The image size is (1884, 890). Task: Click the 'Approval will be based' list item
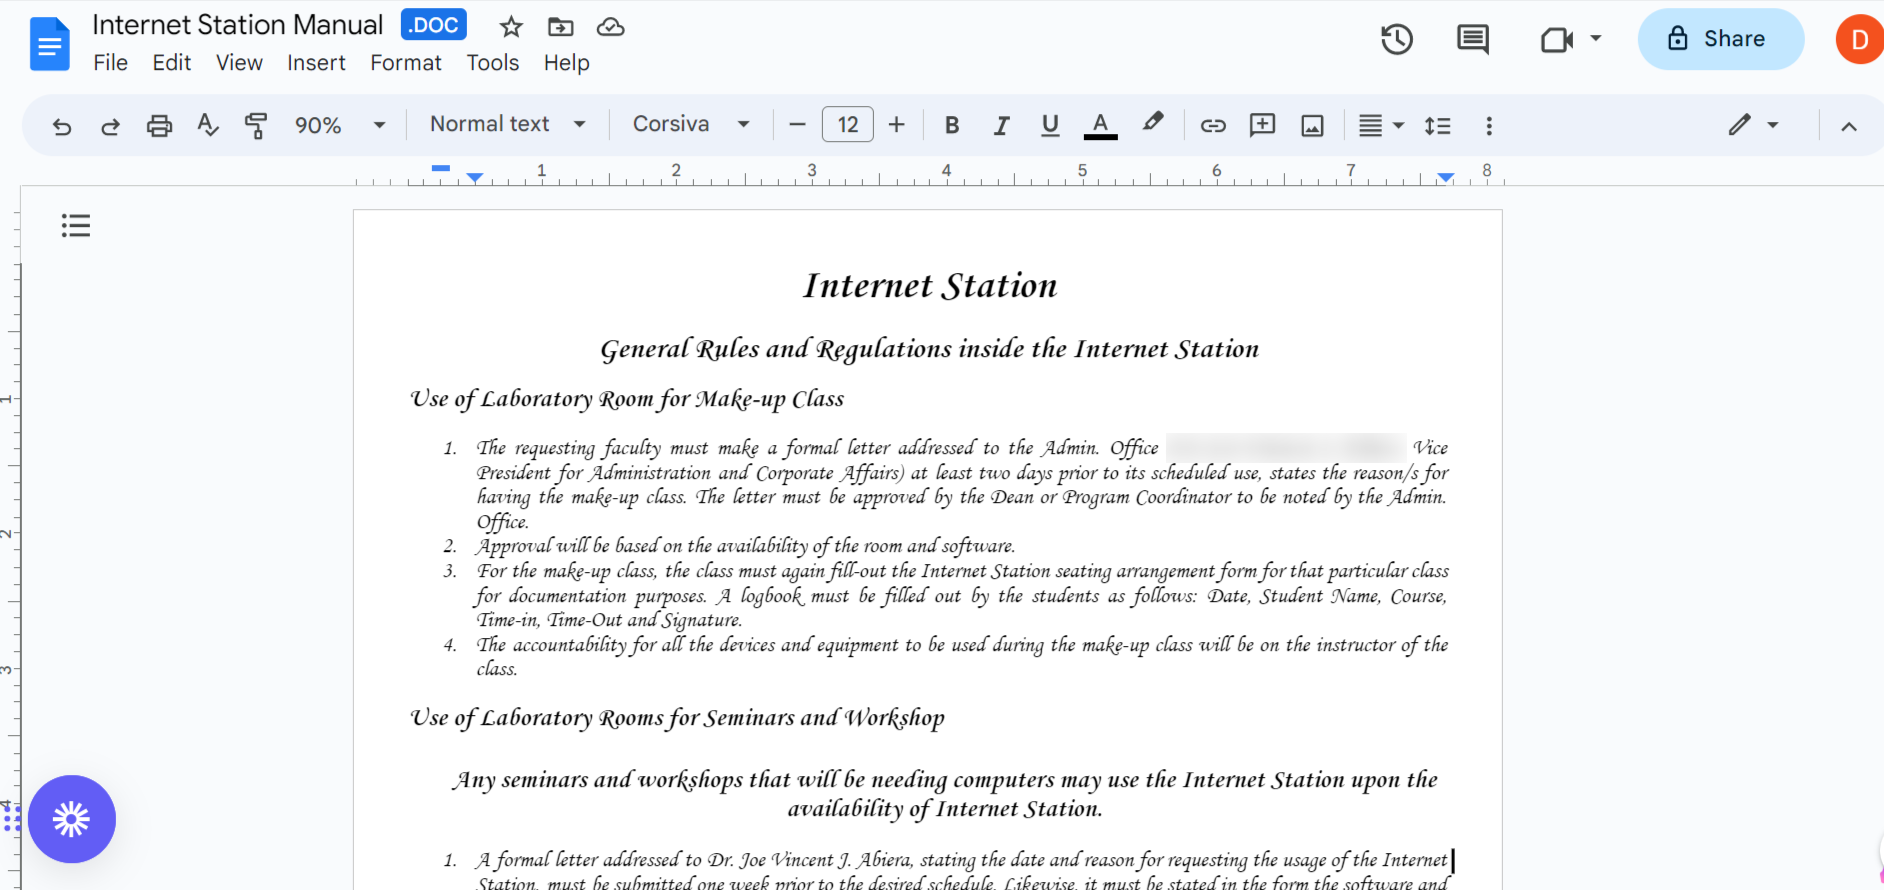click(x=746, y=546)
